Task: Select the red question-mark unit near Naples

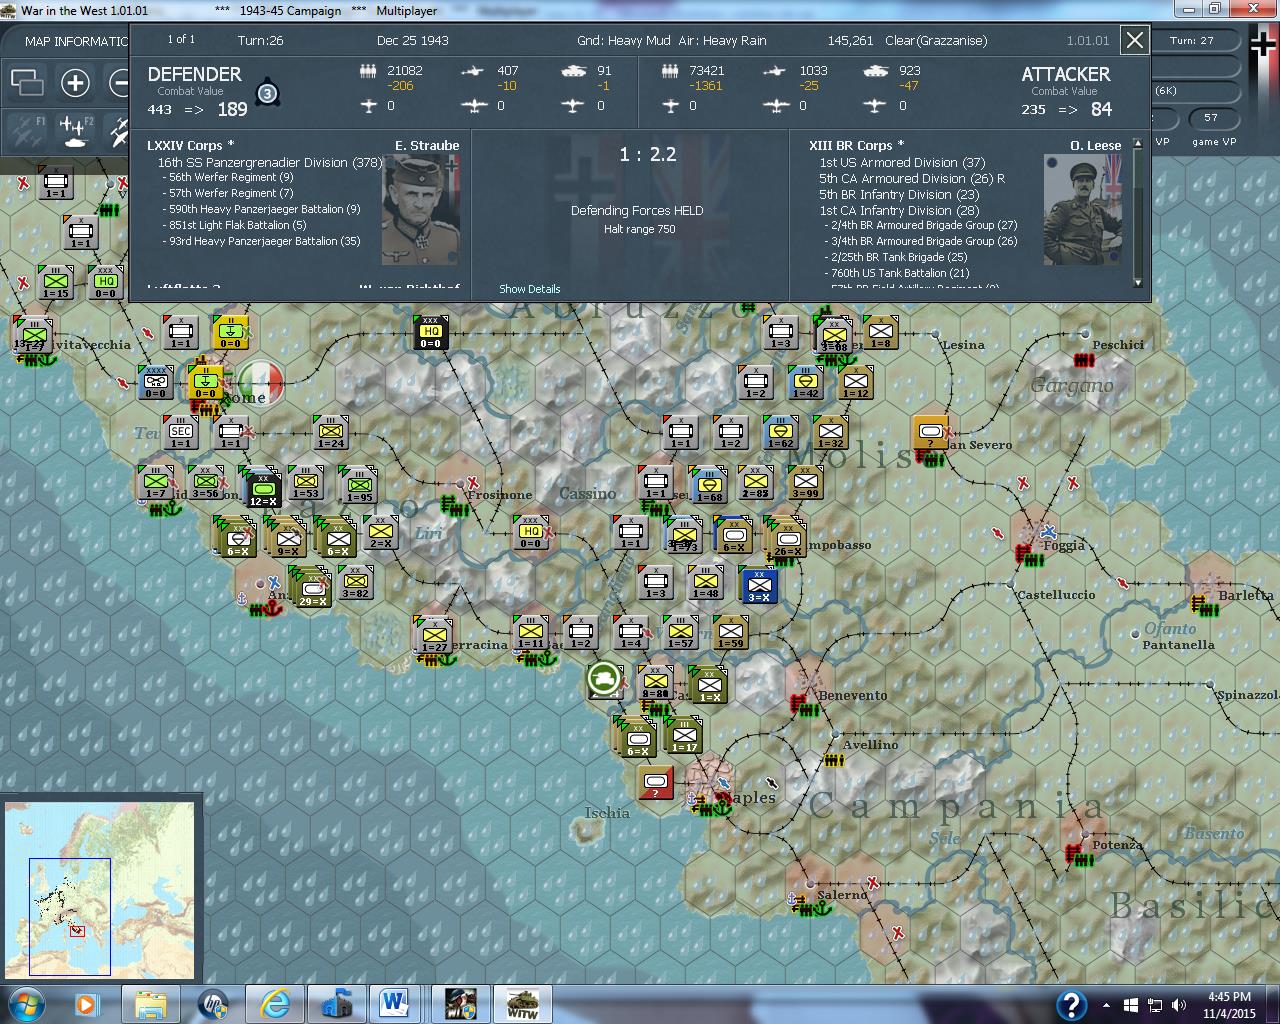Action: point(655,782)
